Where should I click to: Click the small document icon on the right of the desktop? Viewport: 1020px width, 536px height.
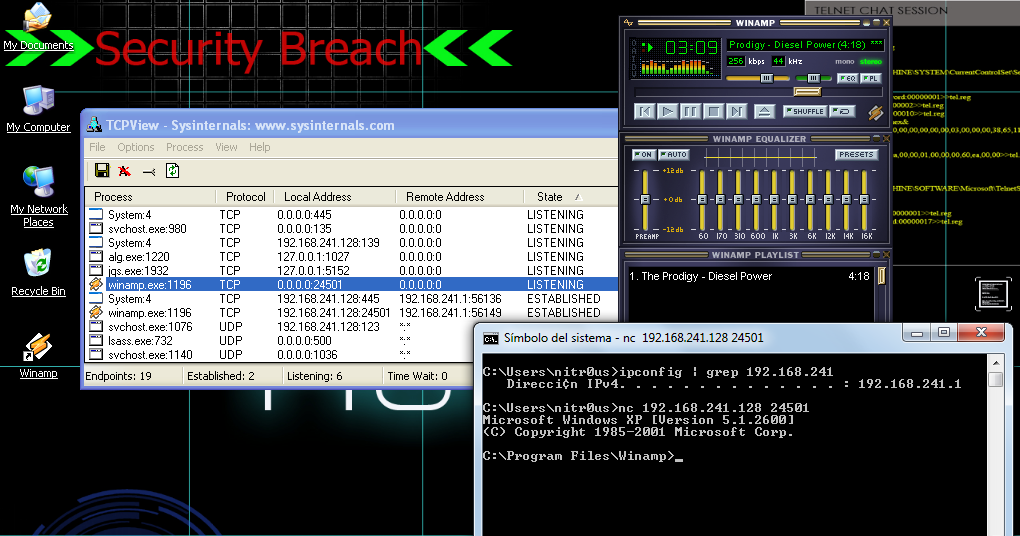[x=993, y=294]
